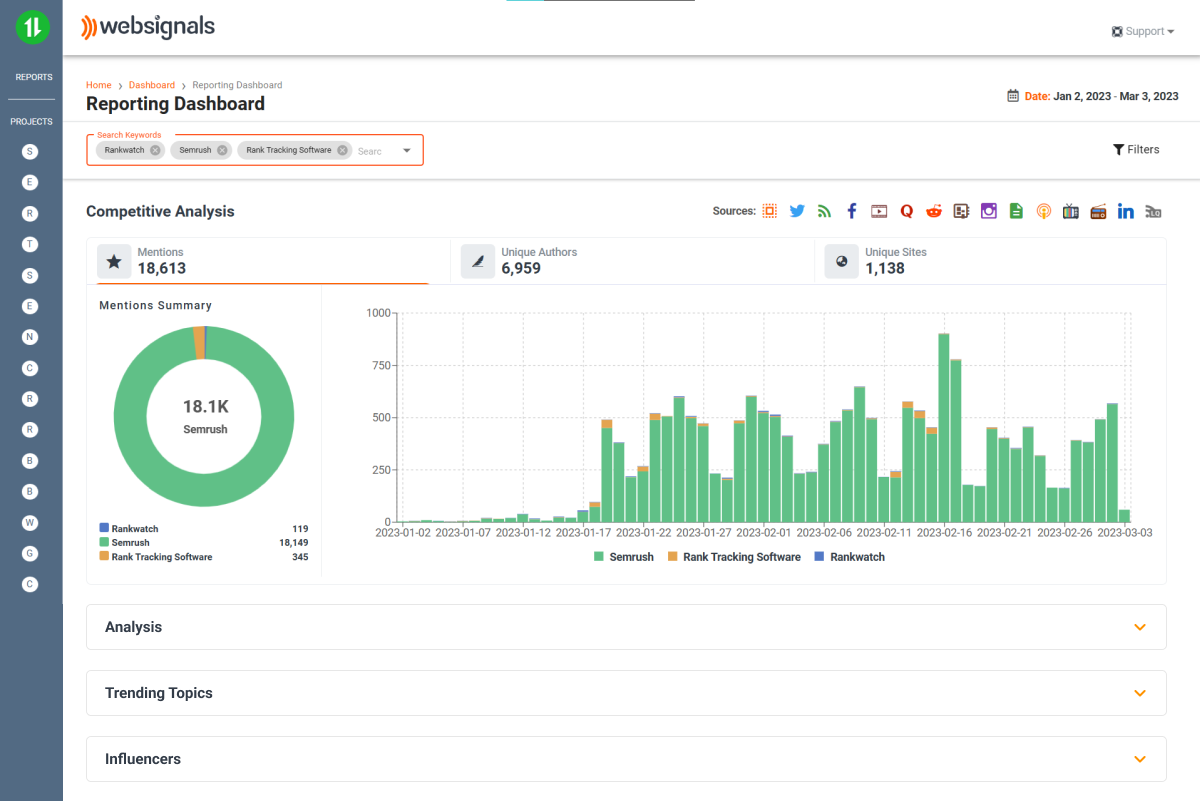Image resolution: width=1200 pixels, height=801 pixels.
Task: Click the 18.1K donut center value
Action: pos(206,407)
